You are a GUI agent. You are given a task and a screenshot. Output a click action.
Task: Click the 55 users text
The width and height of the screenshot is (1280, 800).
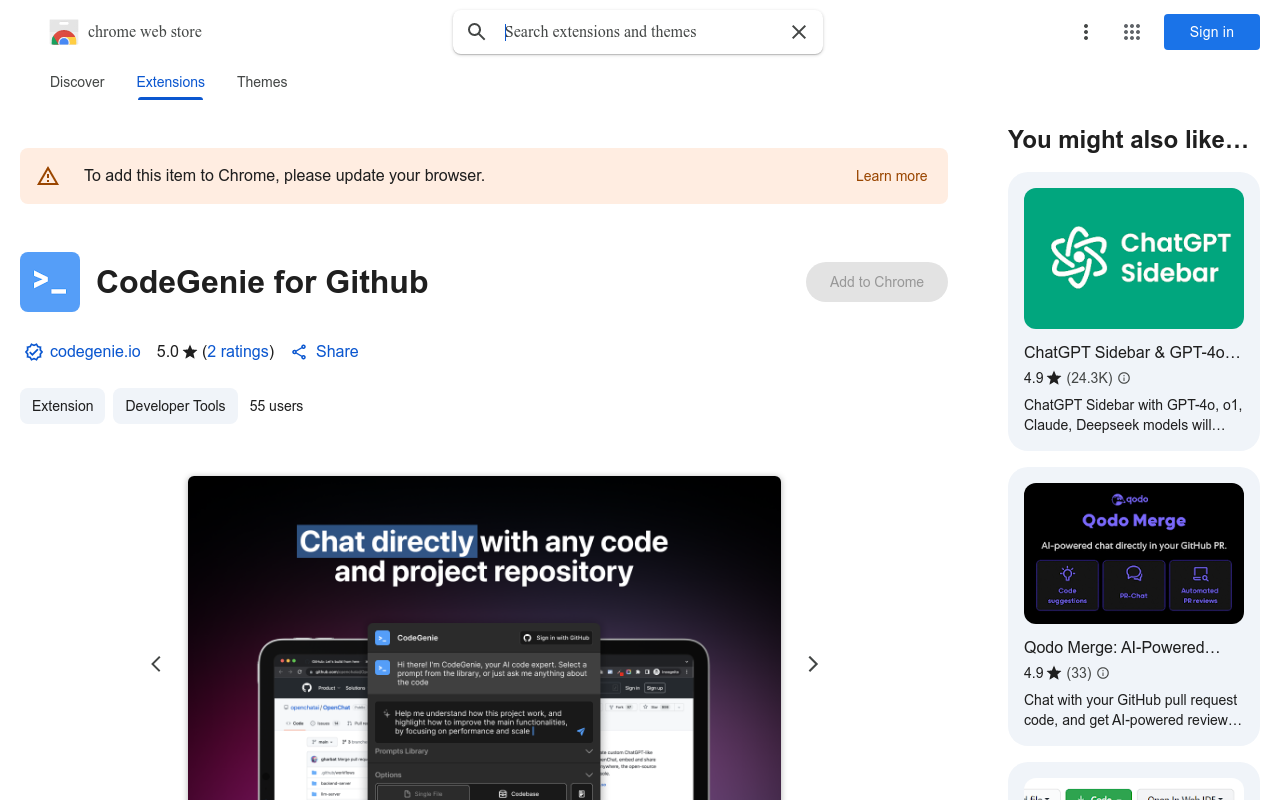click(x=276, y=406)
